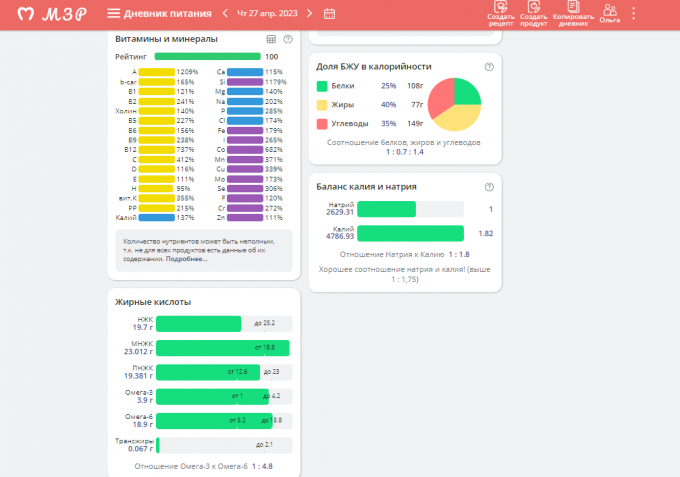Screen dimensions: 680x477
Task: Click the date Чт 27 апр. 2023
Action: point(267,14)
